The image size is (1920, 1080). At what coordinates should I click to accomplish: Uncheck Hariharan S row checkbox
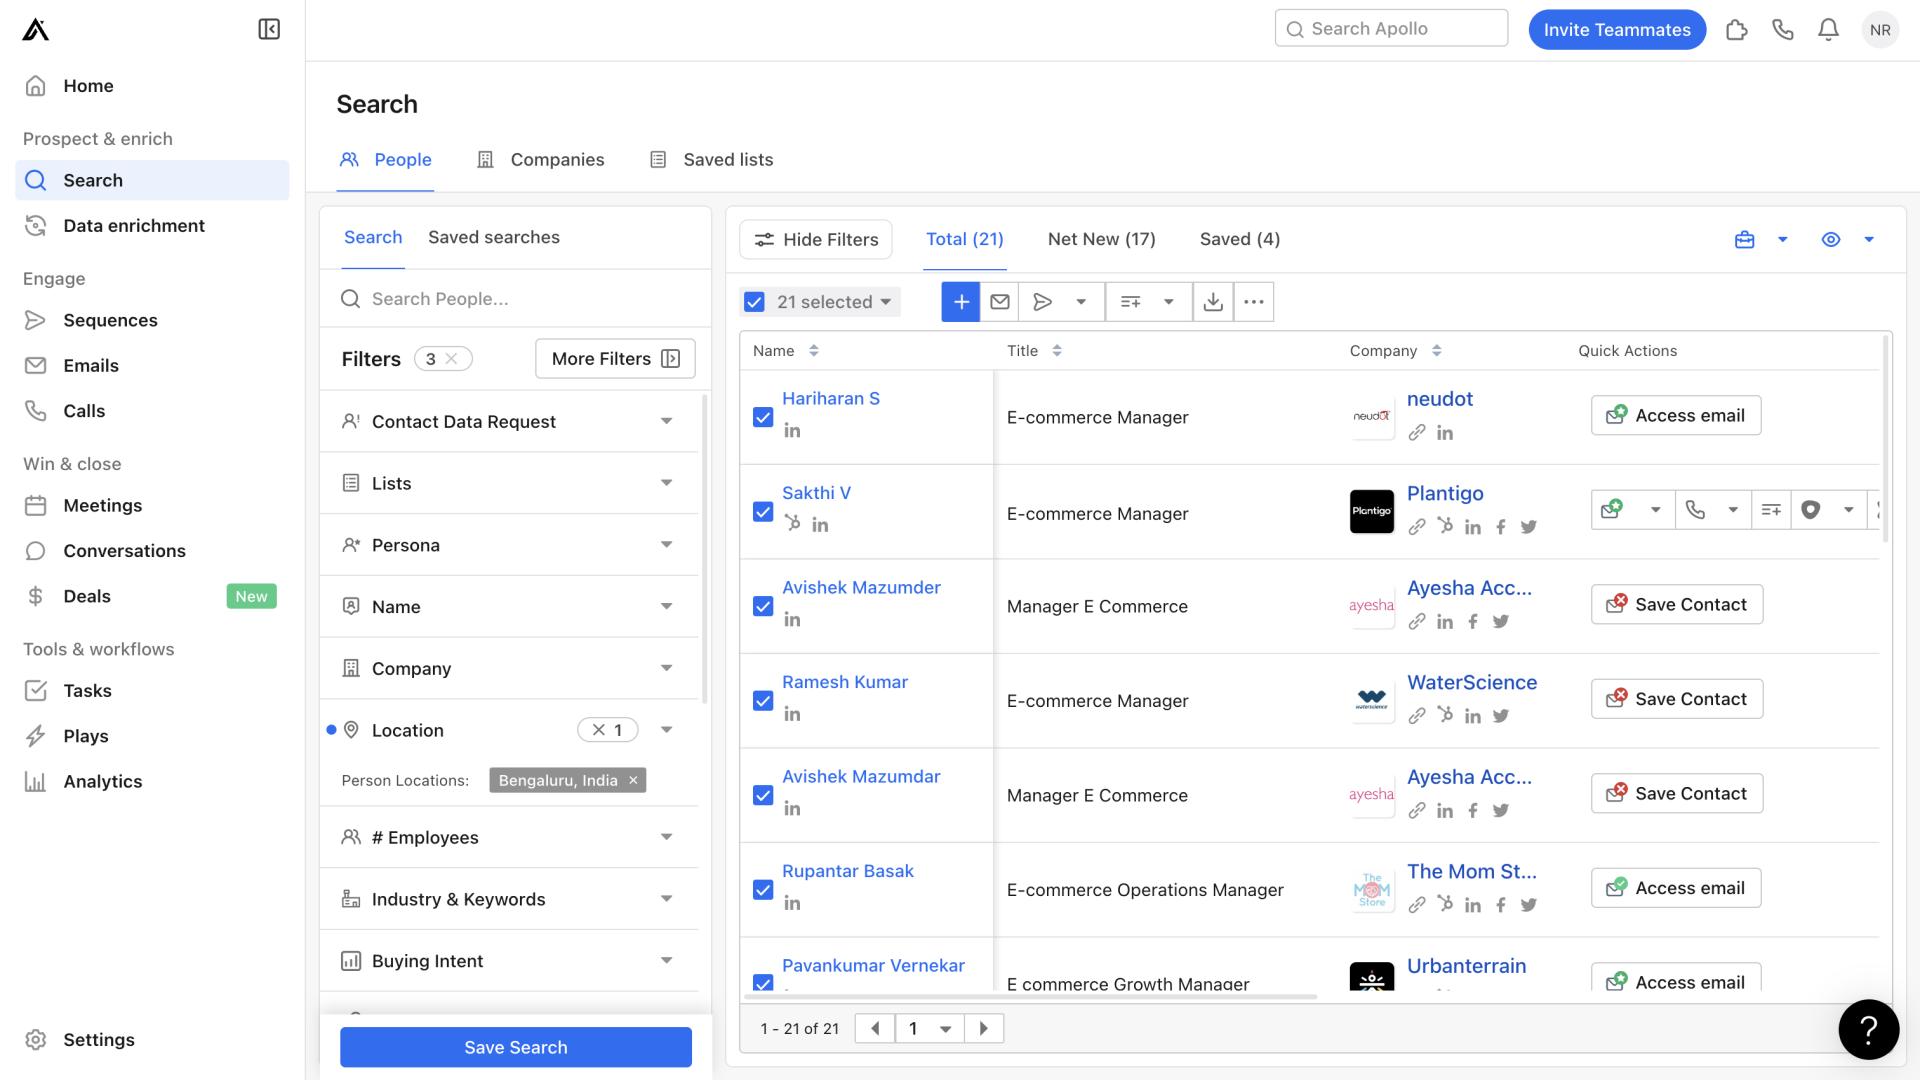763,417
